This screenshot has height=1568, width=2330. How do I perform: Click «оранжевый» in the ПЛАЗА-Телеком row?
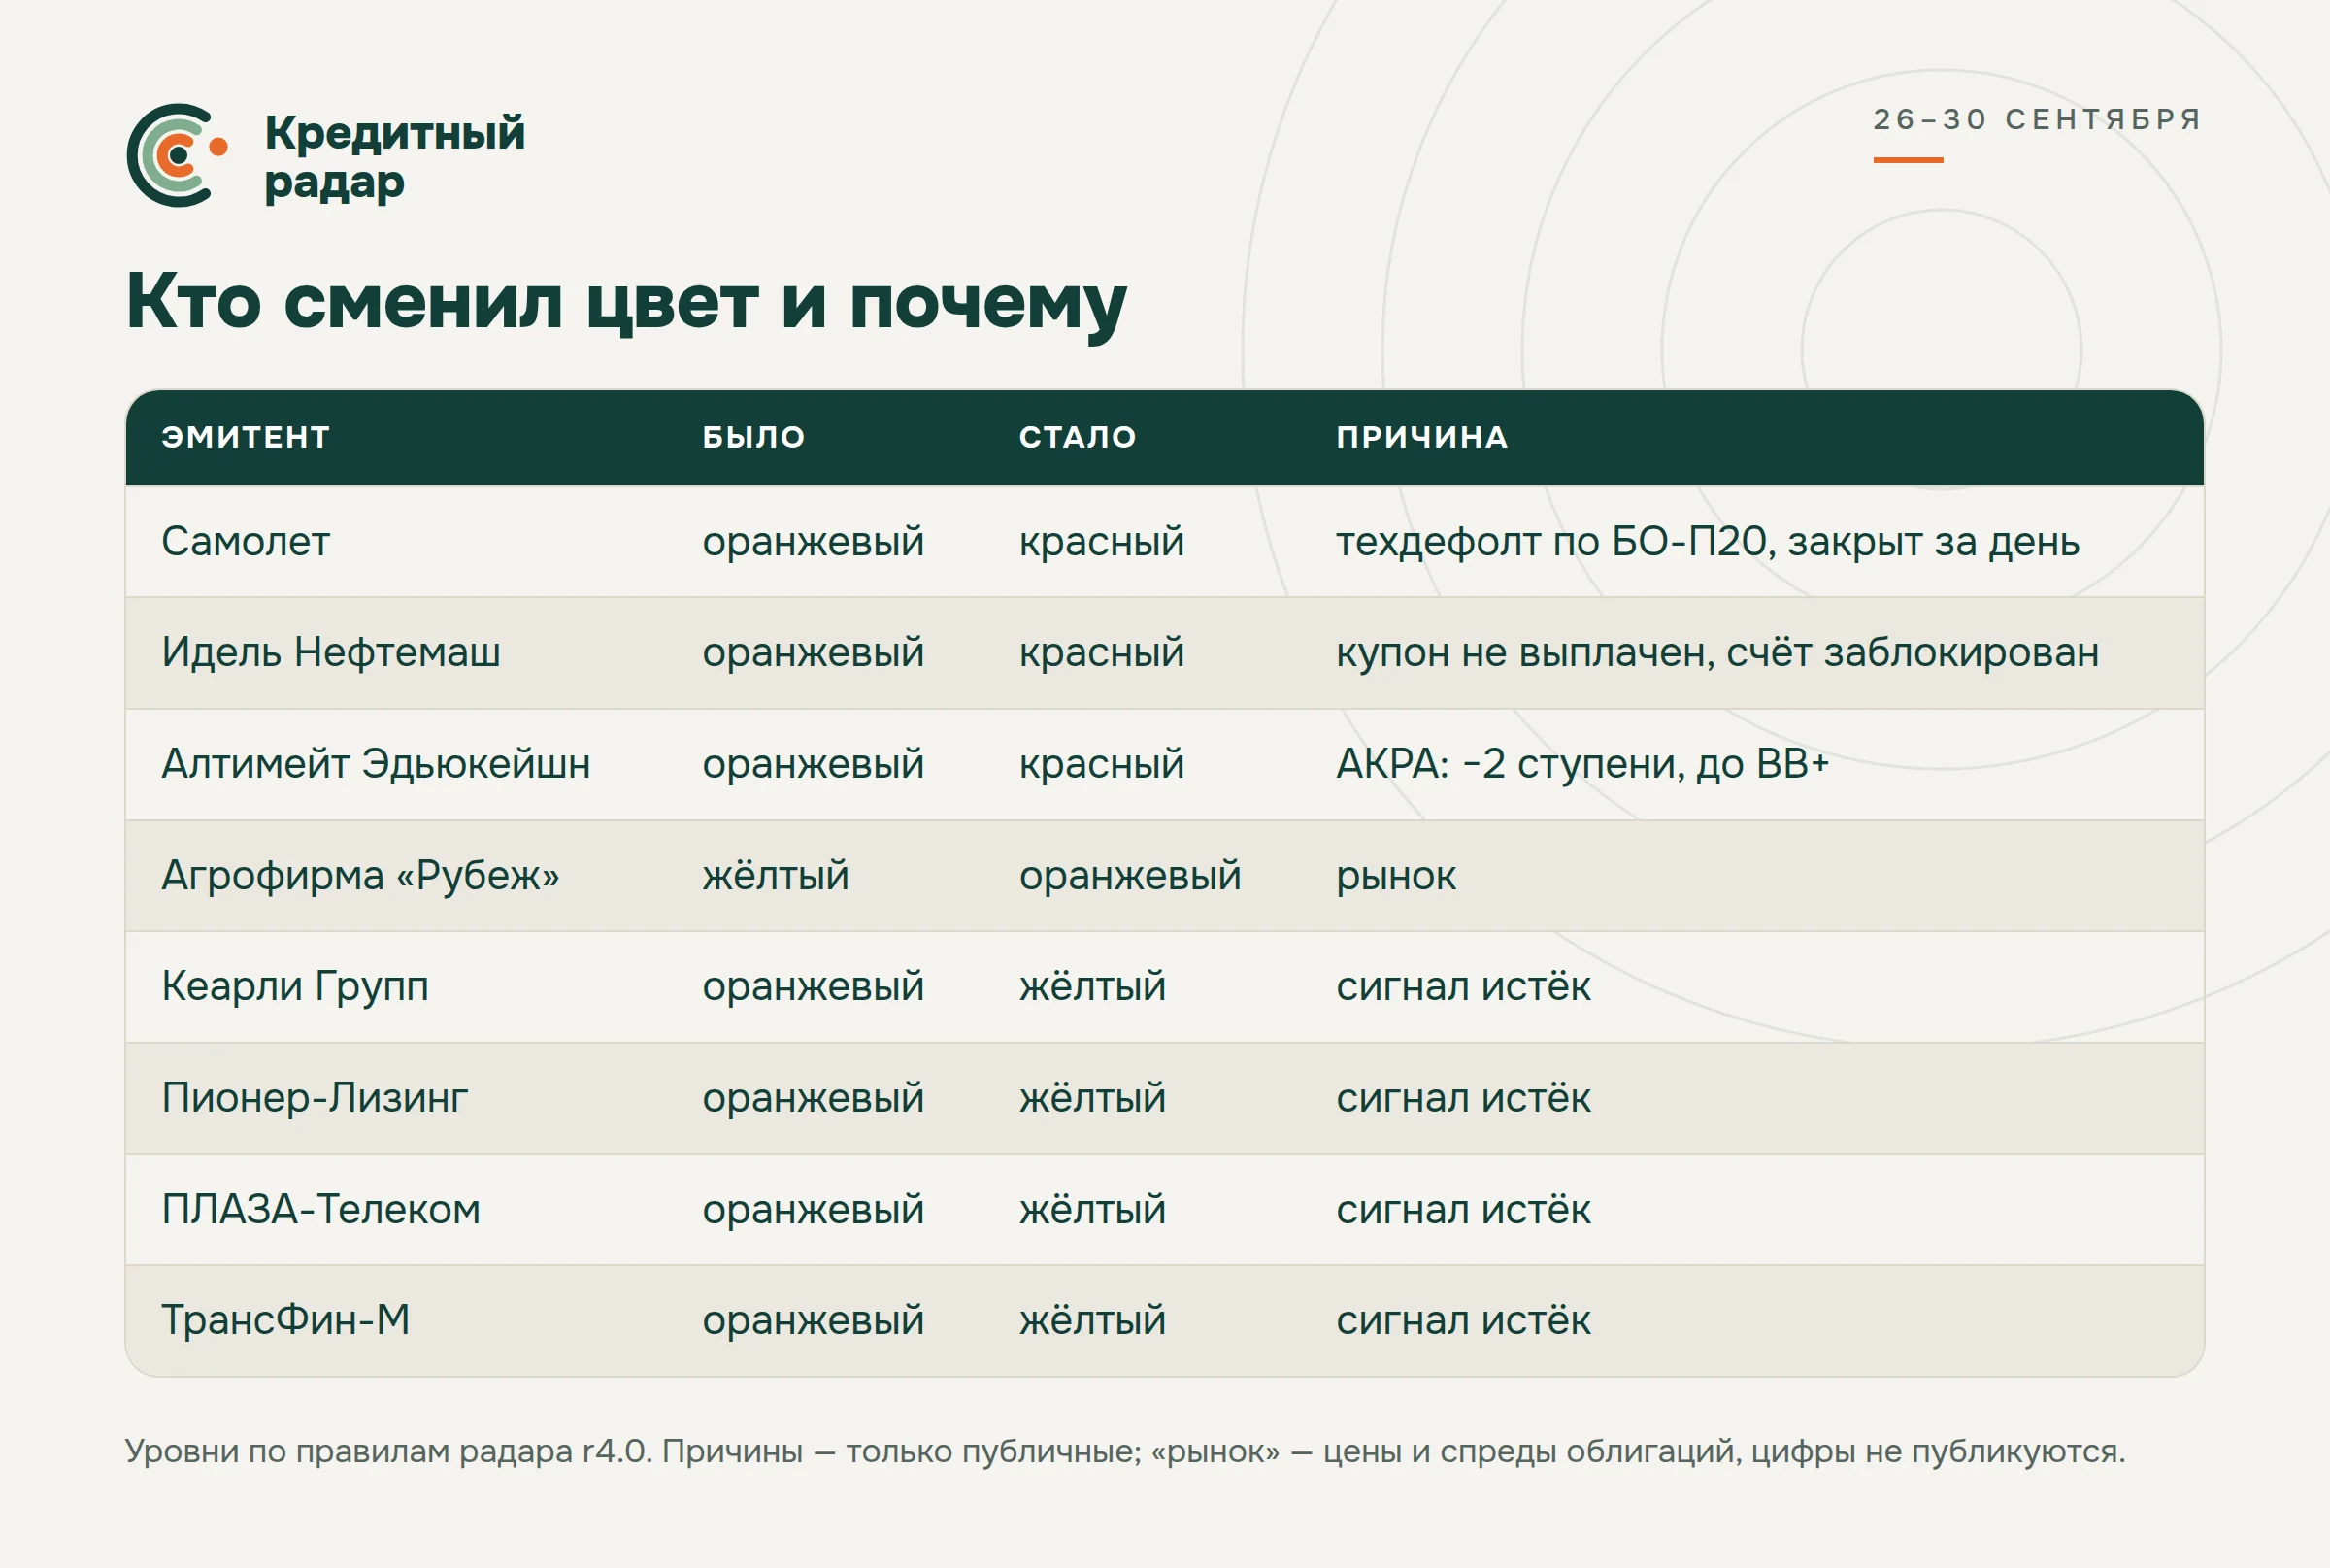[813, 1210]
